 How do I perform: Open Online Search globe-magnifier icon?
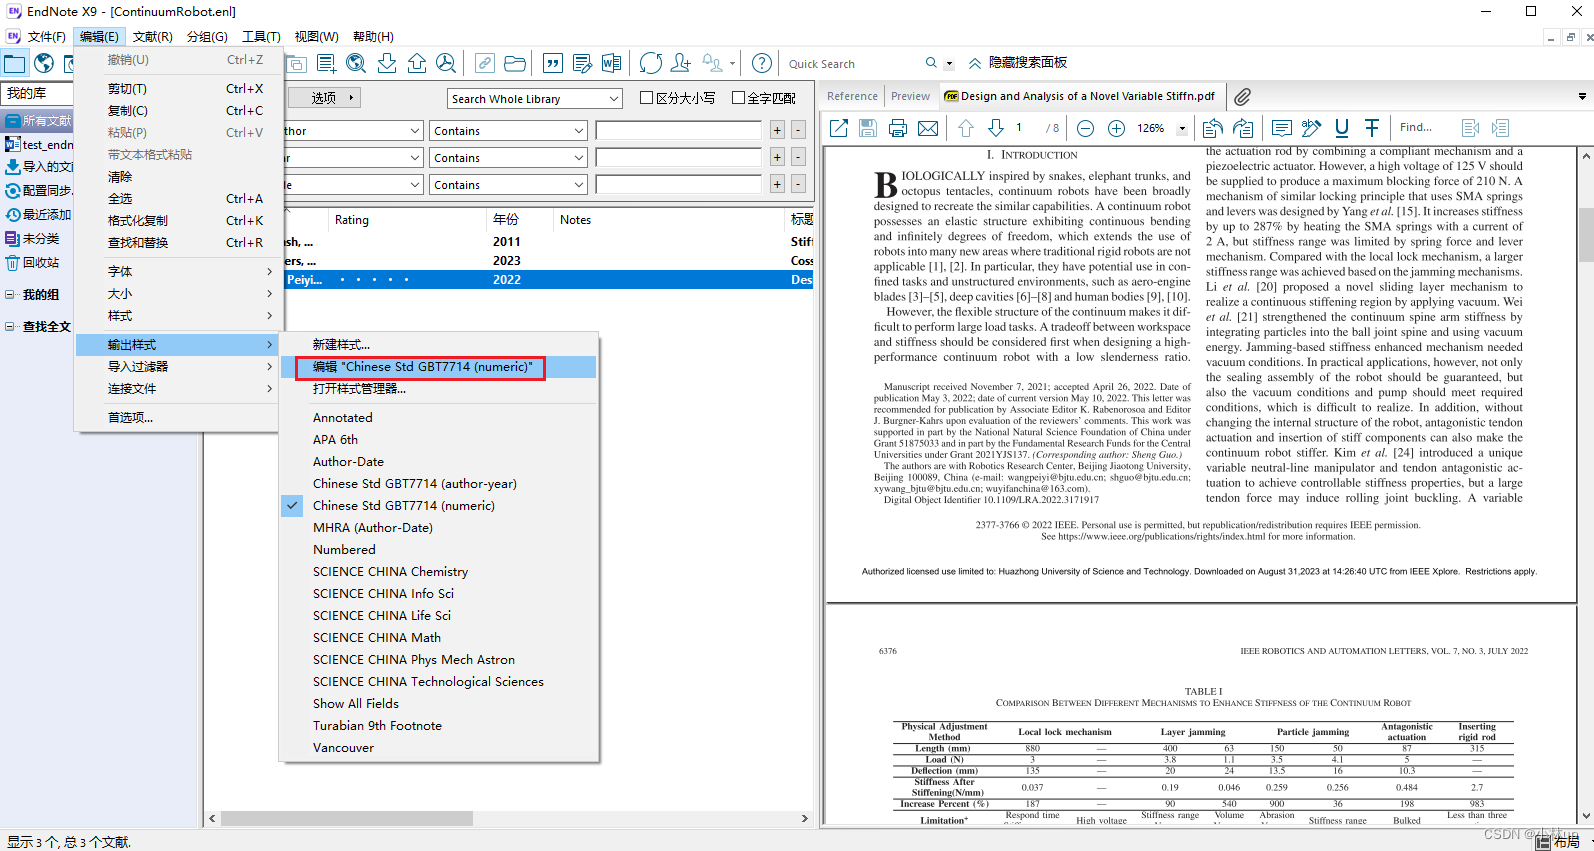coord(356,63)
